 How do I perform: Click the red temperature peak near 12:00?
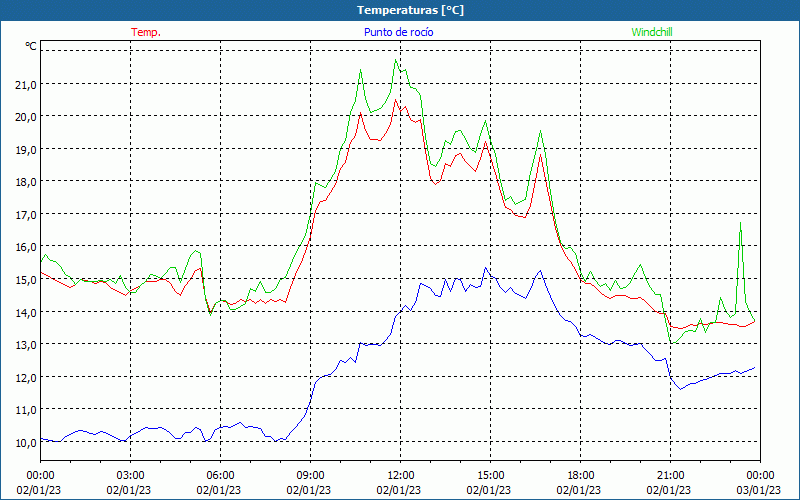coord(395,99)
